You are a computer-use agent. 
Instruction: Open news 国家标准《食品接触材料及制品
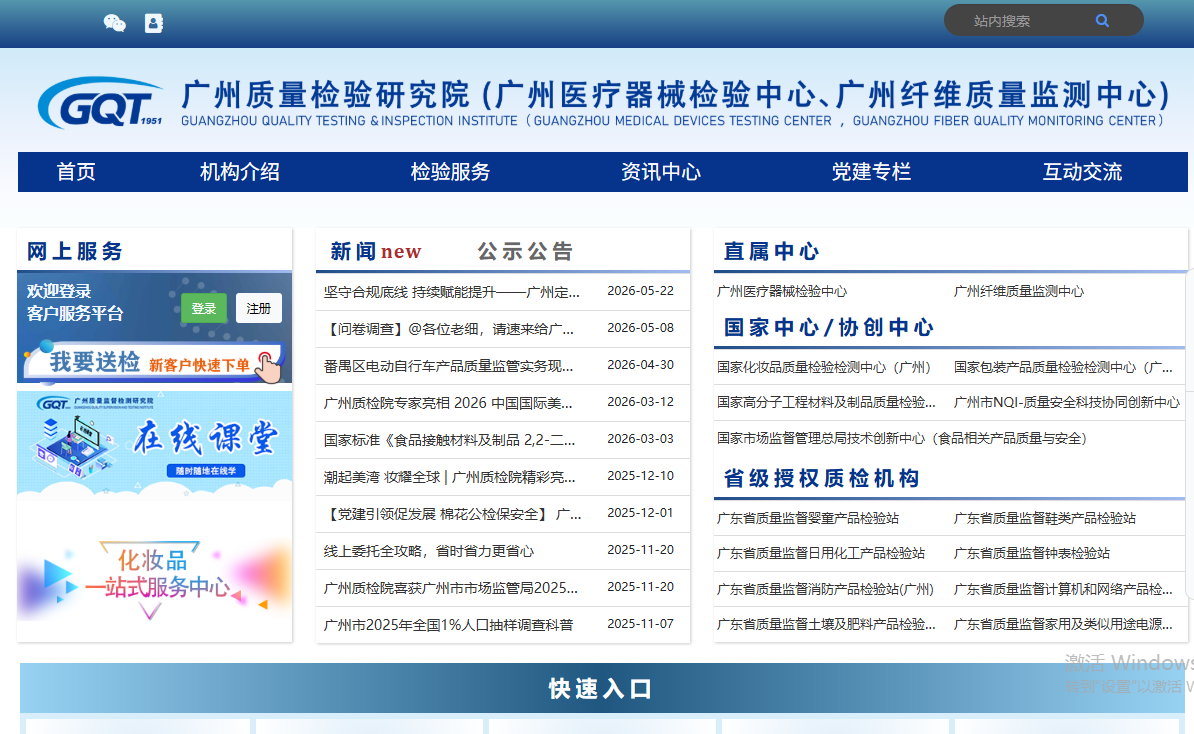coord(449,440)
